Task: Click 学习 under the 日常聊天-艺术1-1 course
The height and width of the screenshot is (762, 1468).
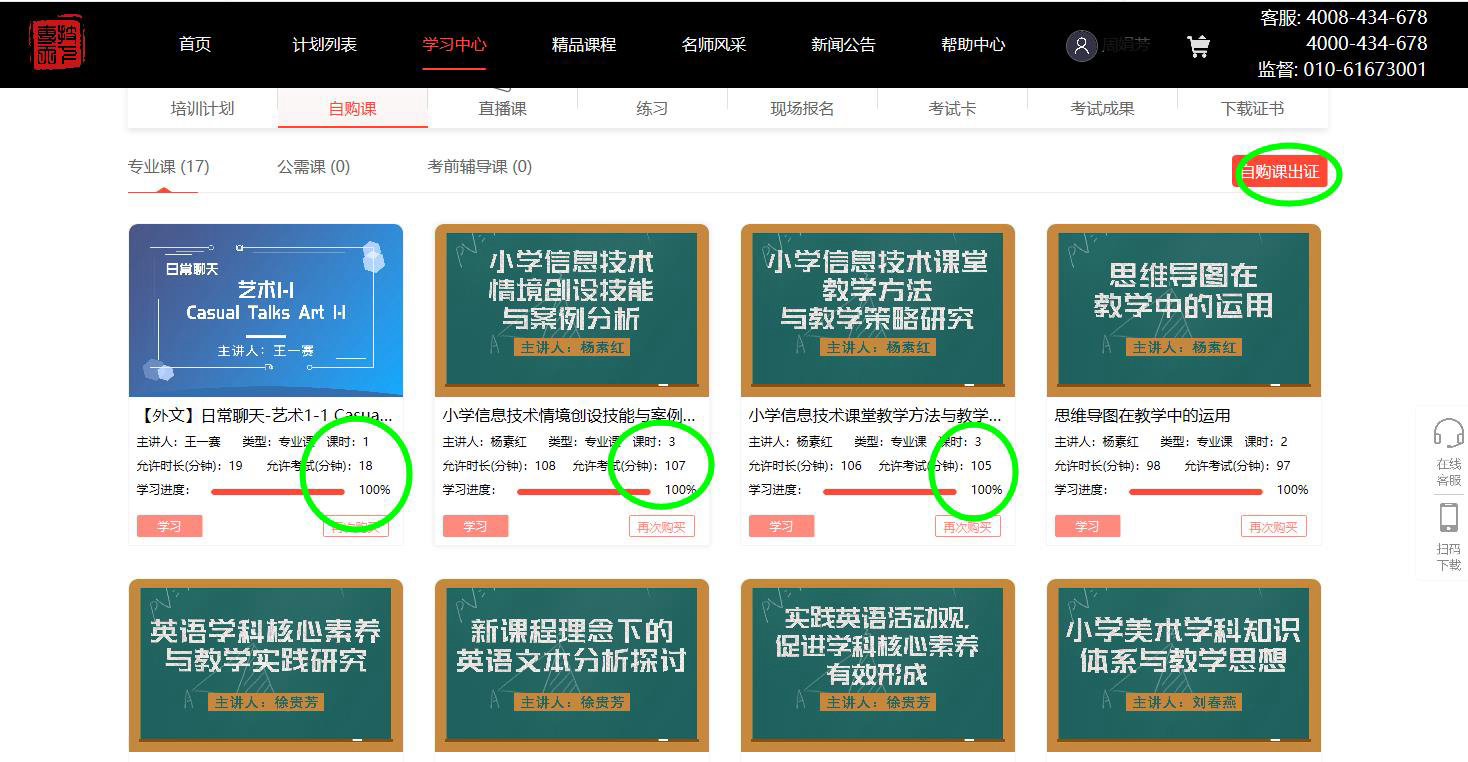Action: [169, 526]
